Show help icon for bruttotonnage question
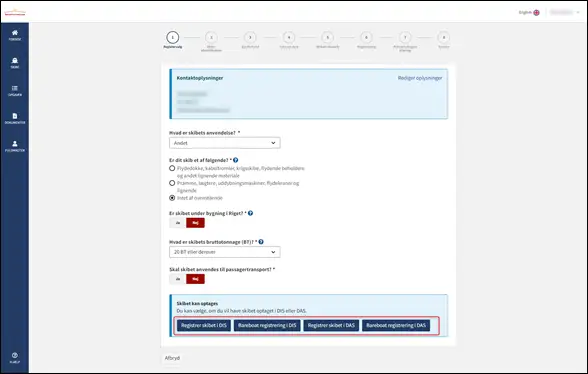Screen dimensions: 588x374 pos(261,242)
